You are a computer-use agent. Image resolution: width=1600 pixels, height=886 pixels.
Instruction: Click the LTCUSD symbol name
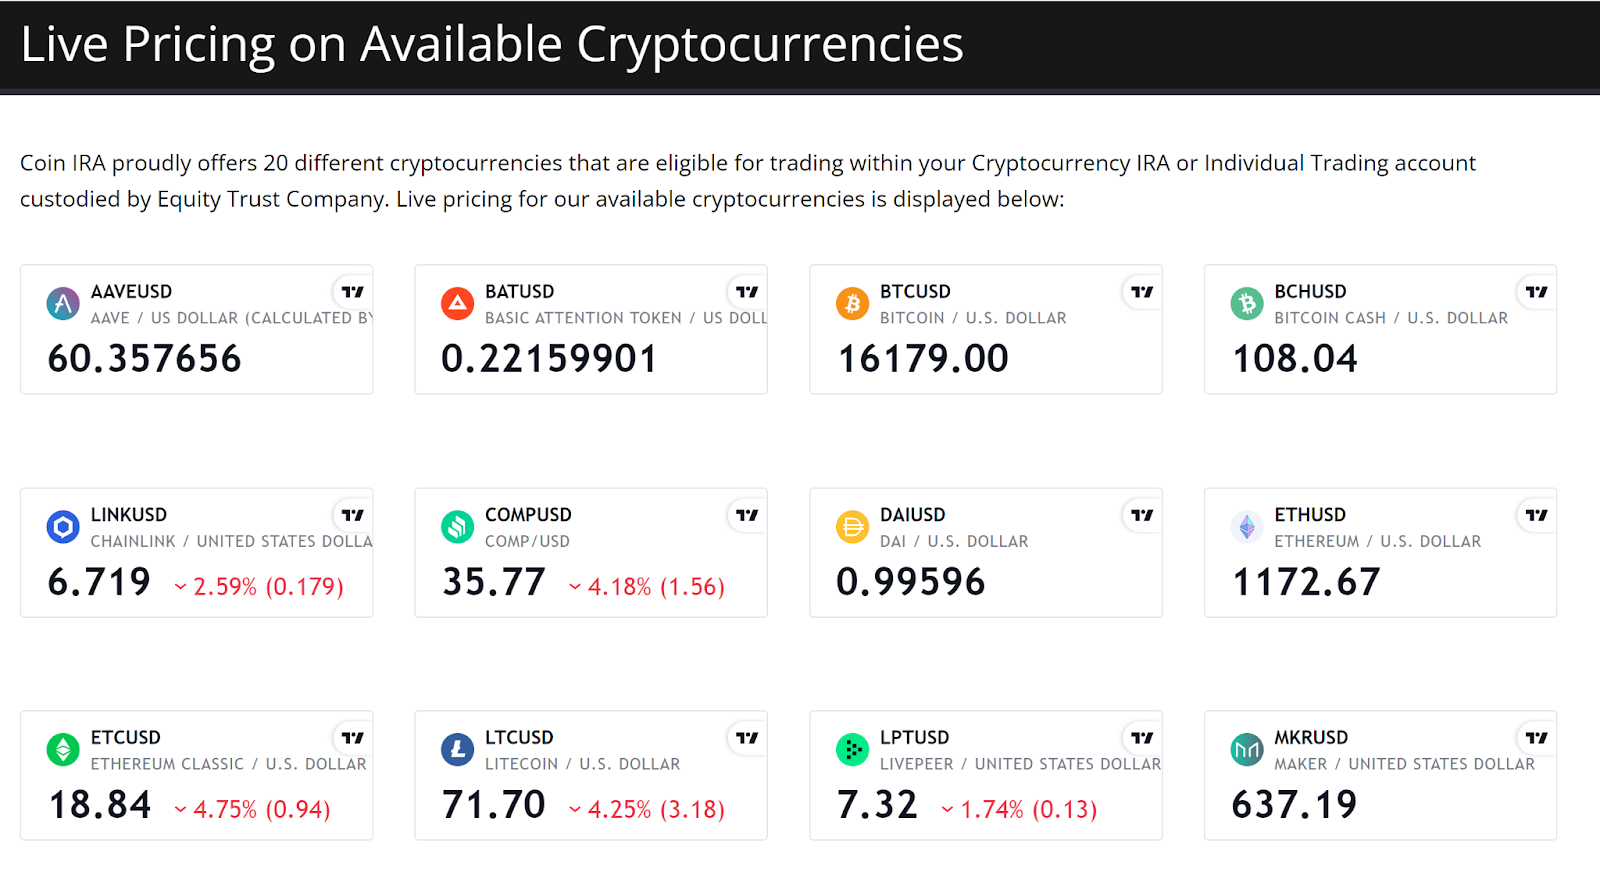point(519,738)
